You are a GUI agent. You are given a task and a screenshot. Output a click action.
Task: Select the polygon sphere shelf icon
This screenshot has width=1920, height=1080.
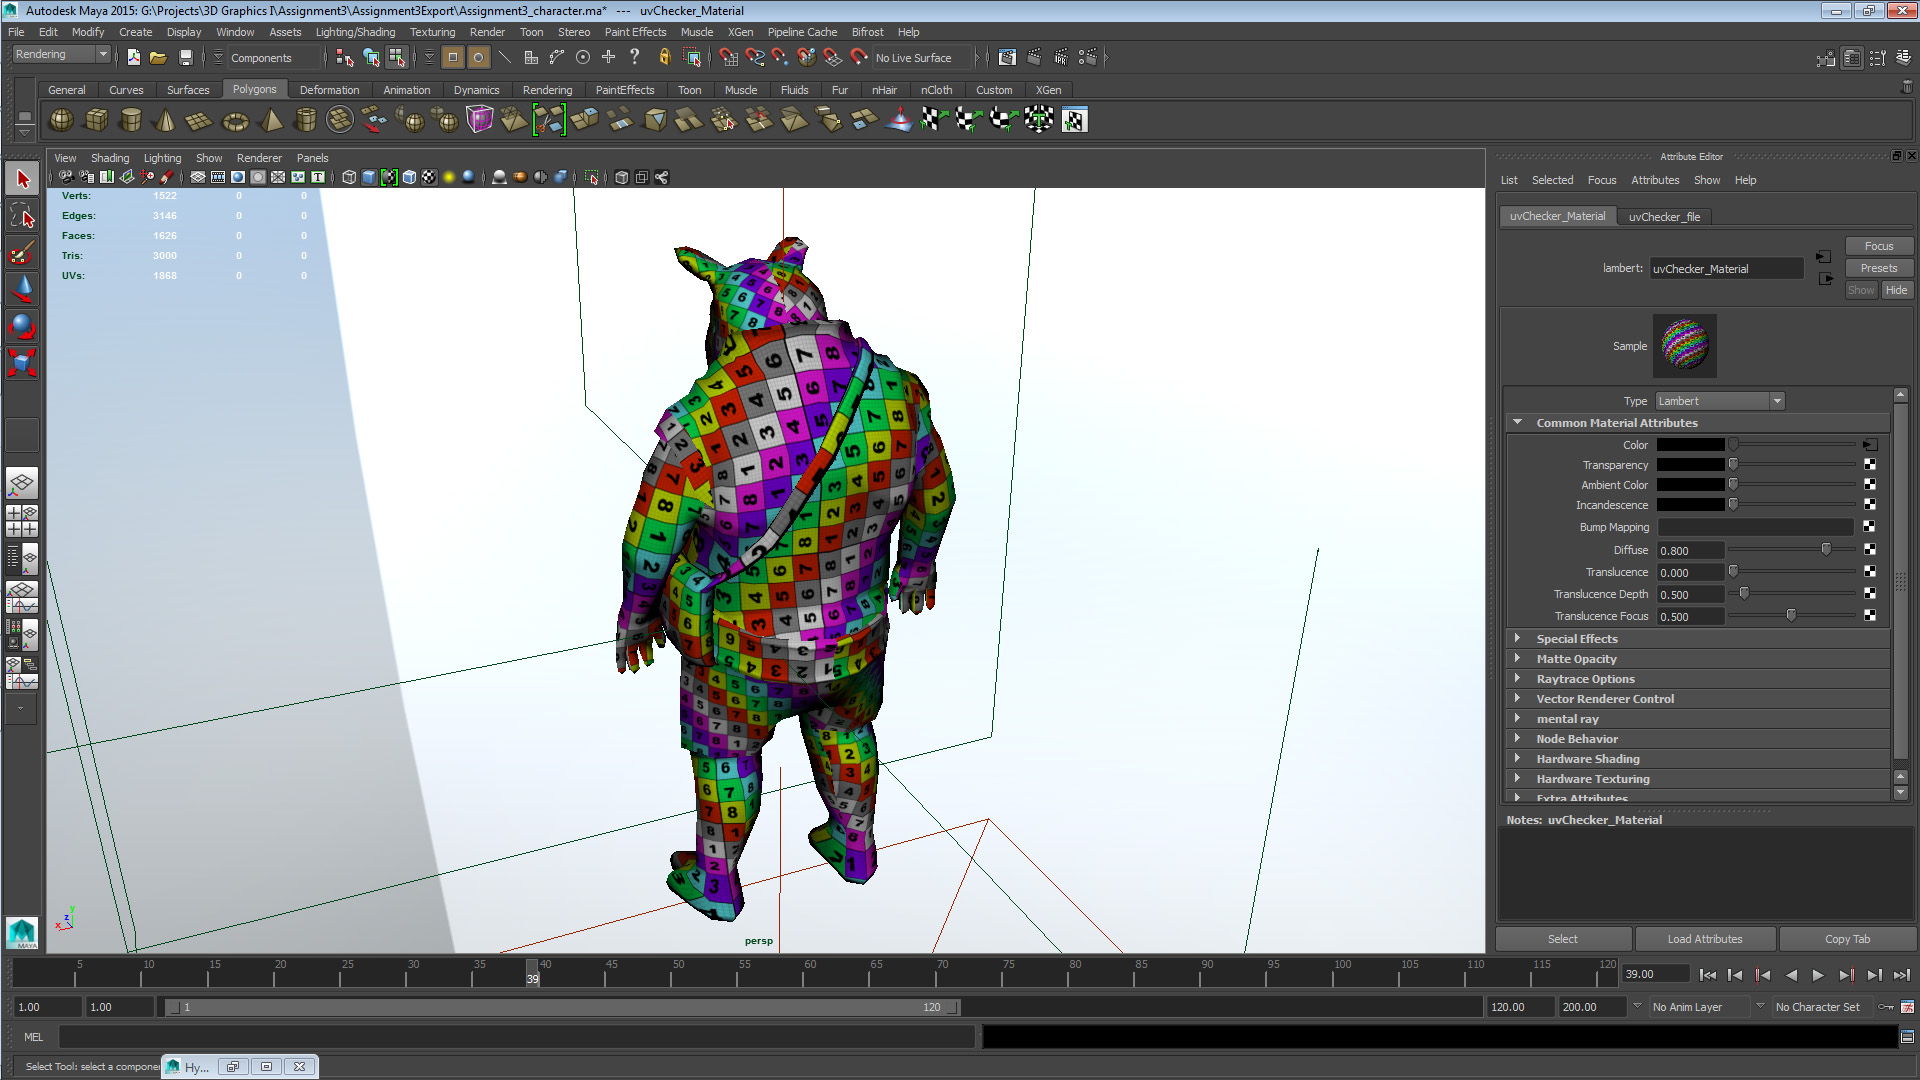[60, 119]
